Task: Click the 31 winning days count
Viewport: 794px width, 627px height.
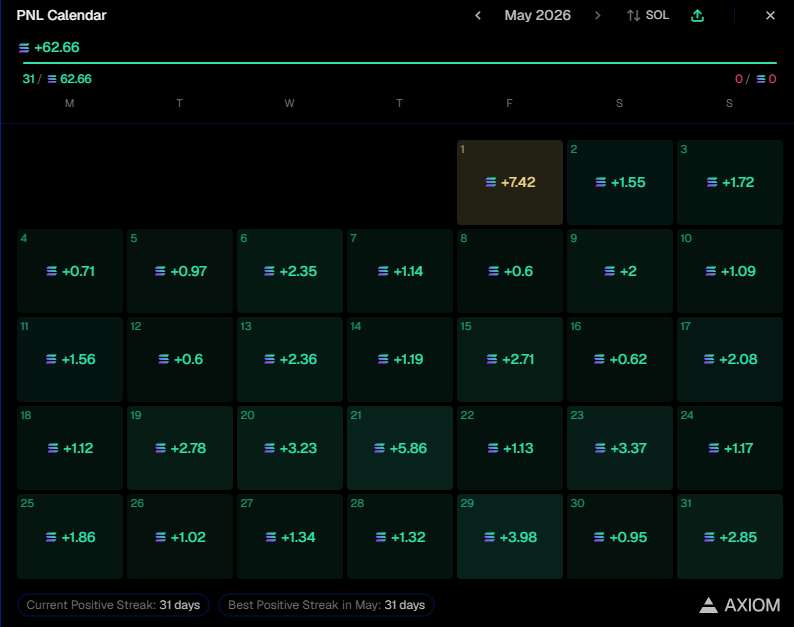Action: 28,79
